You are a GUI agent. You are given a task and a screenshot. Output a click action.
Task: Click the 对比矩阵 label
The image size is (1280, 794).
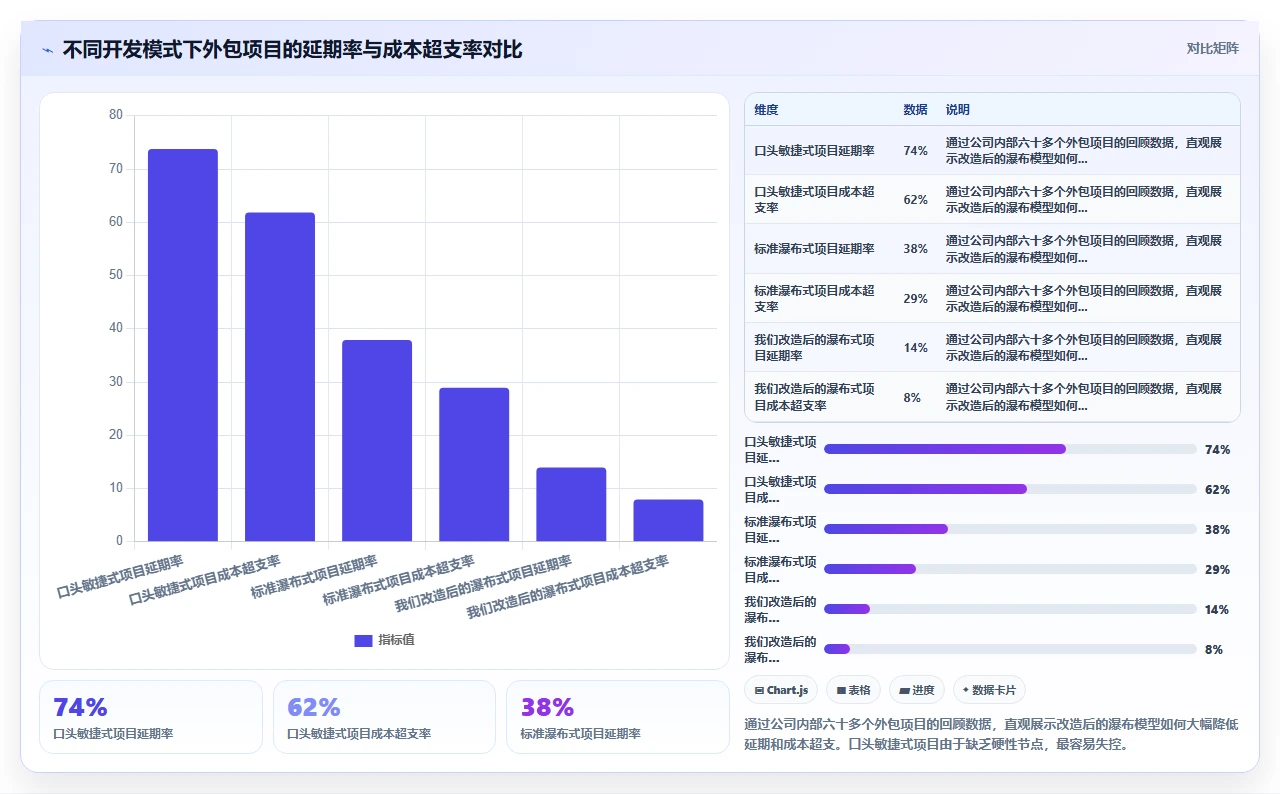(x=1212, y=48)
